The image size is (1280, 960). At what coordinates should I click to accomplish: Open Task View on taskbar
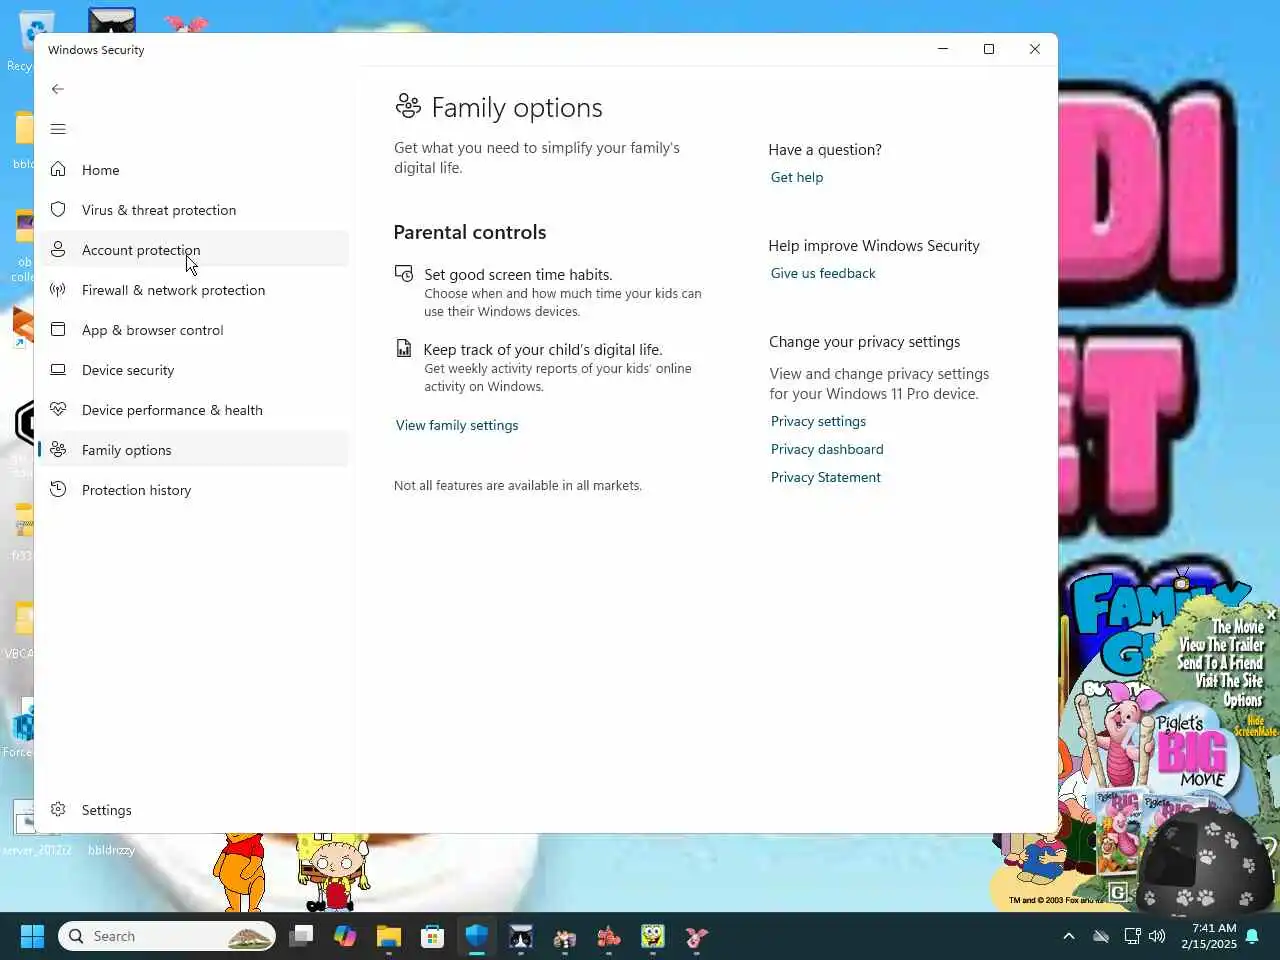pyautogui.click(x=301, y=936)
